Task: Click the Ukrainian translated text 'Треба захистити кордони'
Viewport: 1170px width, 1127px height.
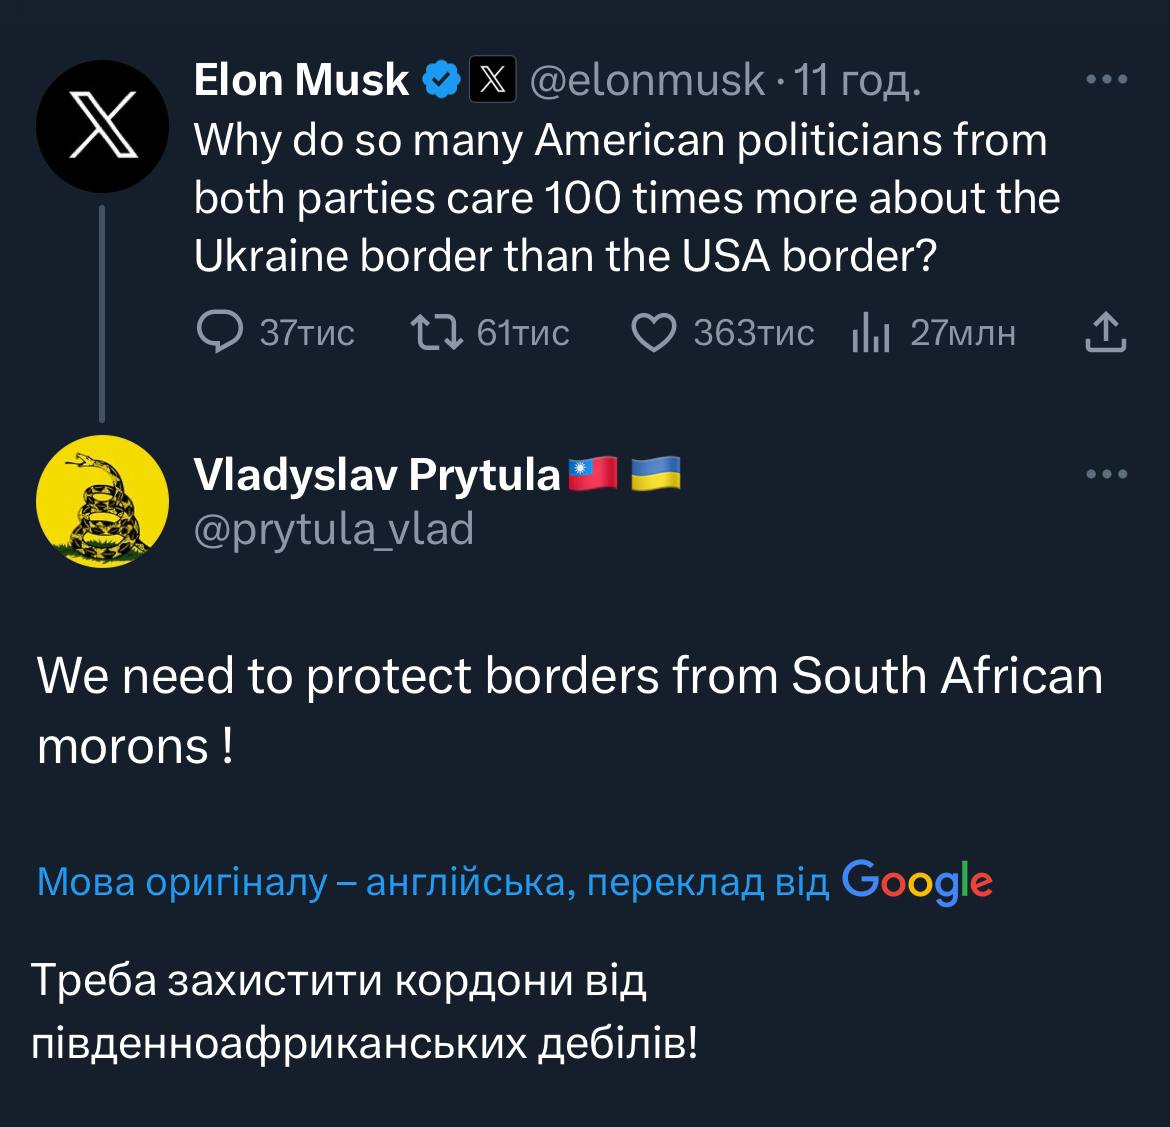Action: pos(340,981)
